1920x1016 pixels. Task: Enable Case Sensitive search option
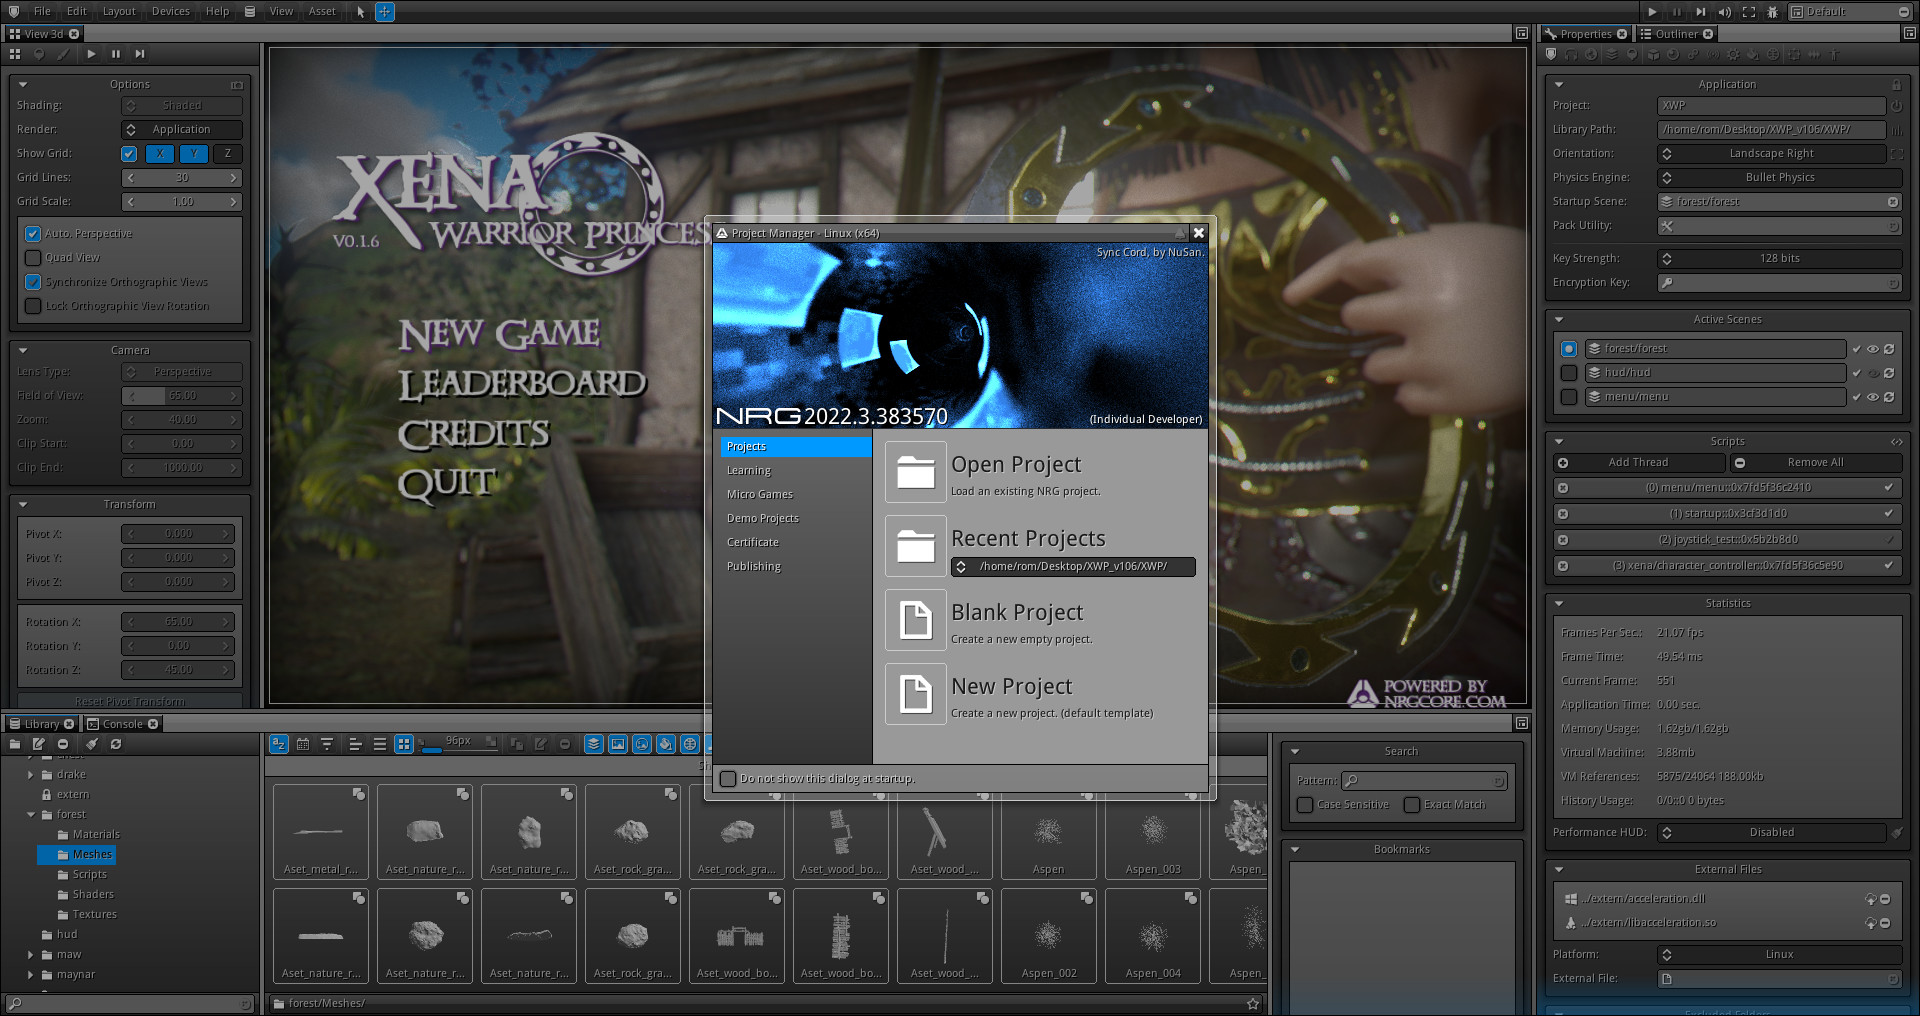[x=1305, y=804]
